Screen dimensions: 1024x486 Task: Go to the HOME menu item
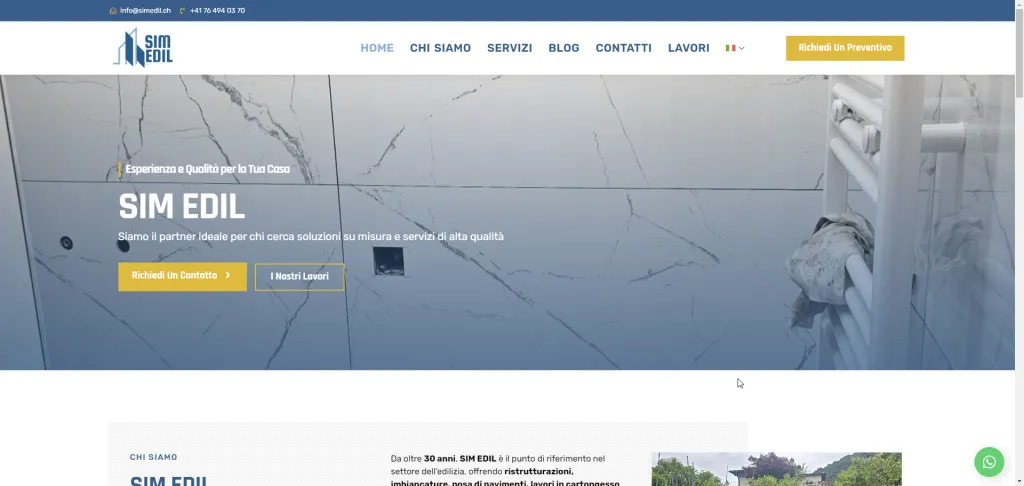tap(377, 48)
